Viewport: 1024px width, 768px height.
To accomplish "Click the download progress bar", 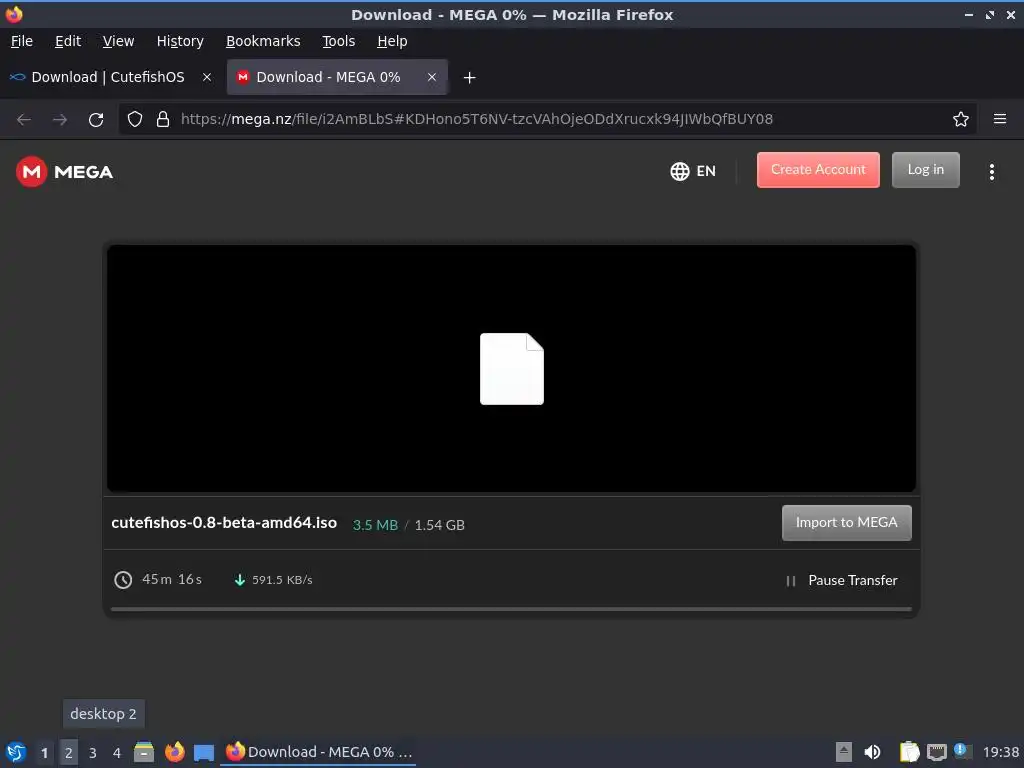I will [511, 609].
